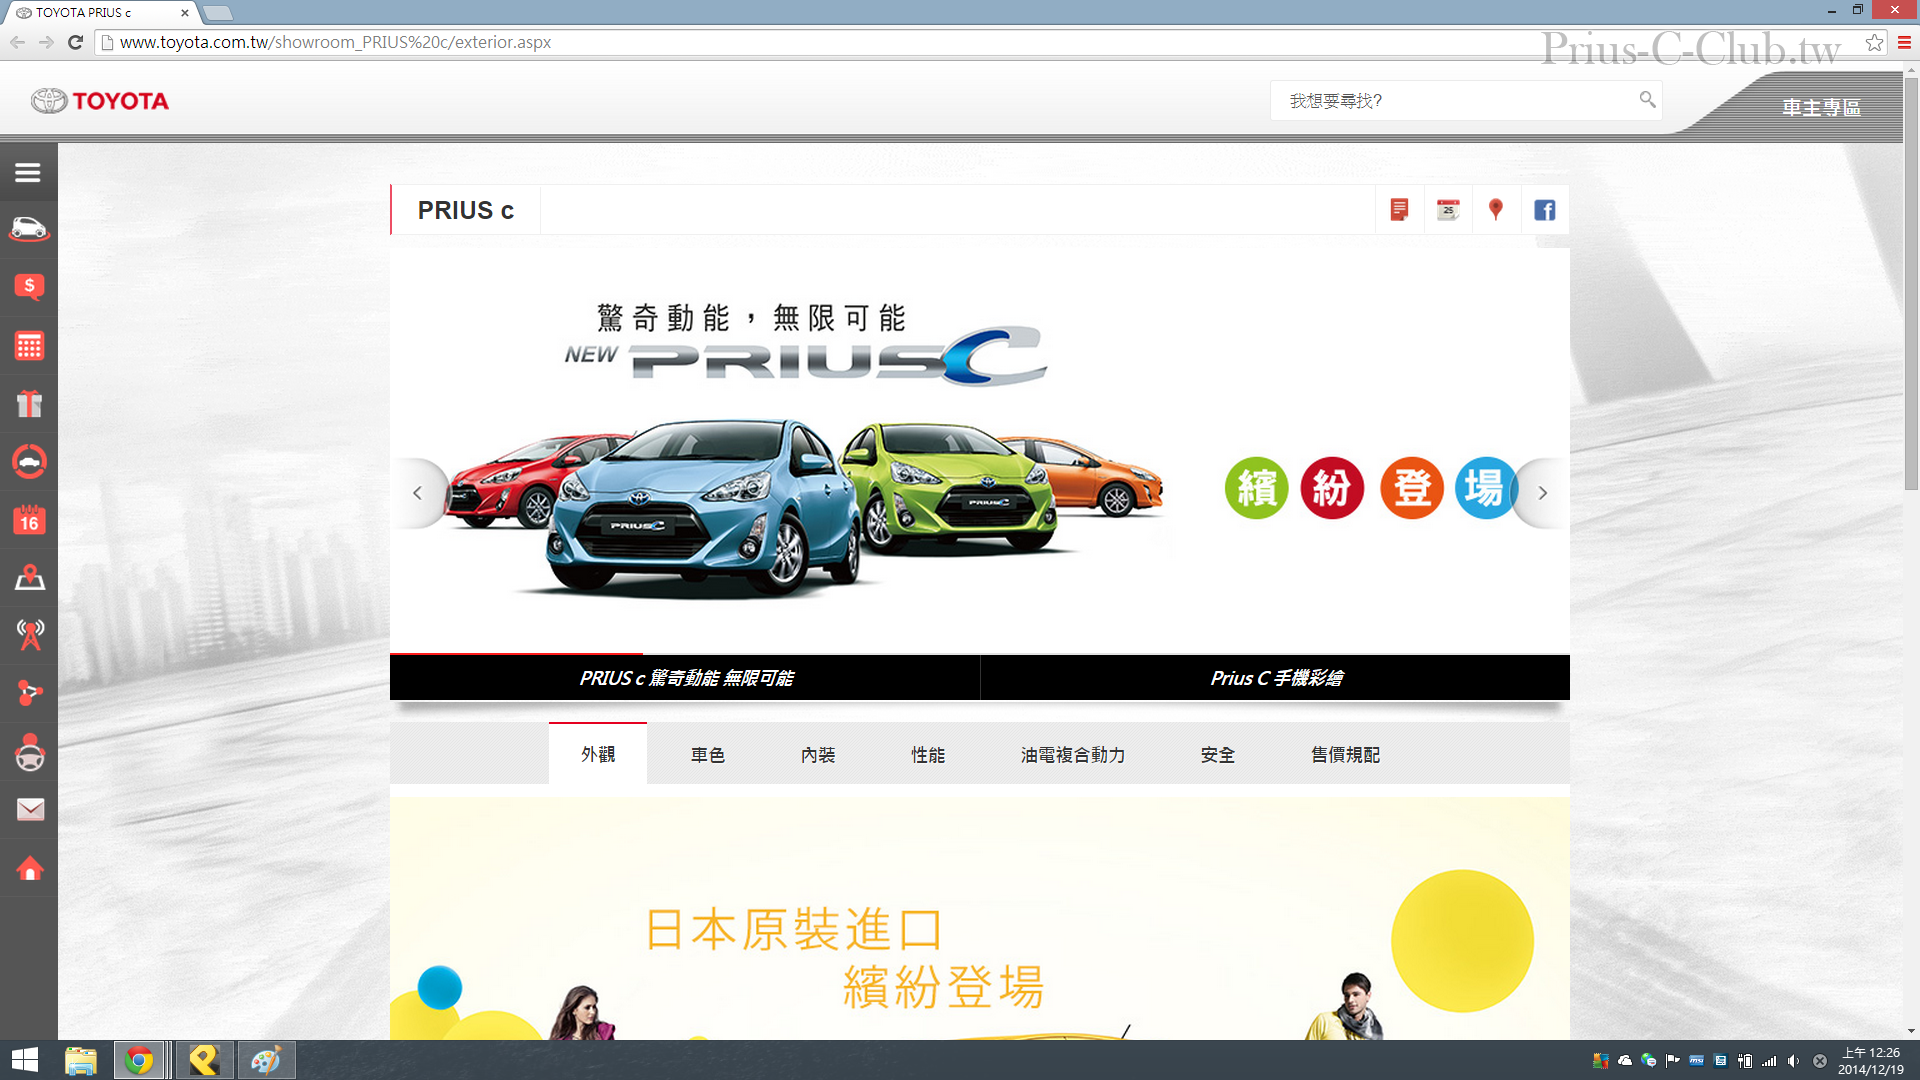Click the car models sidebar icon
This screenshot has width=1920, height=1080.
pyautogui.click(x=29, y=229)
